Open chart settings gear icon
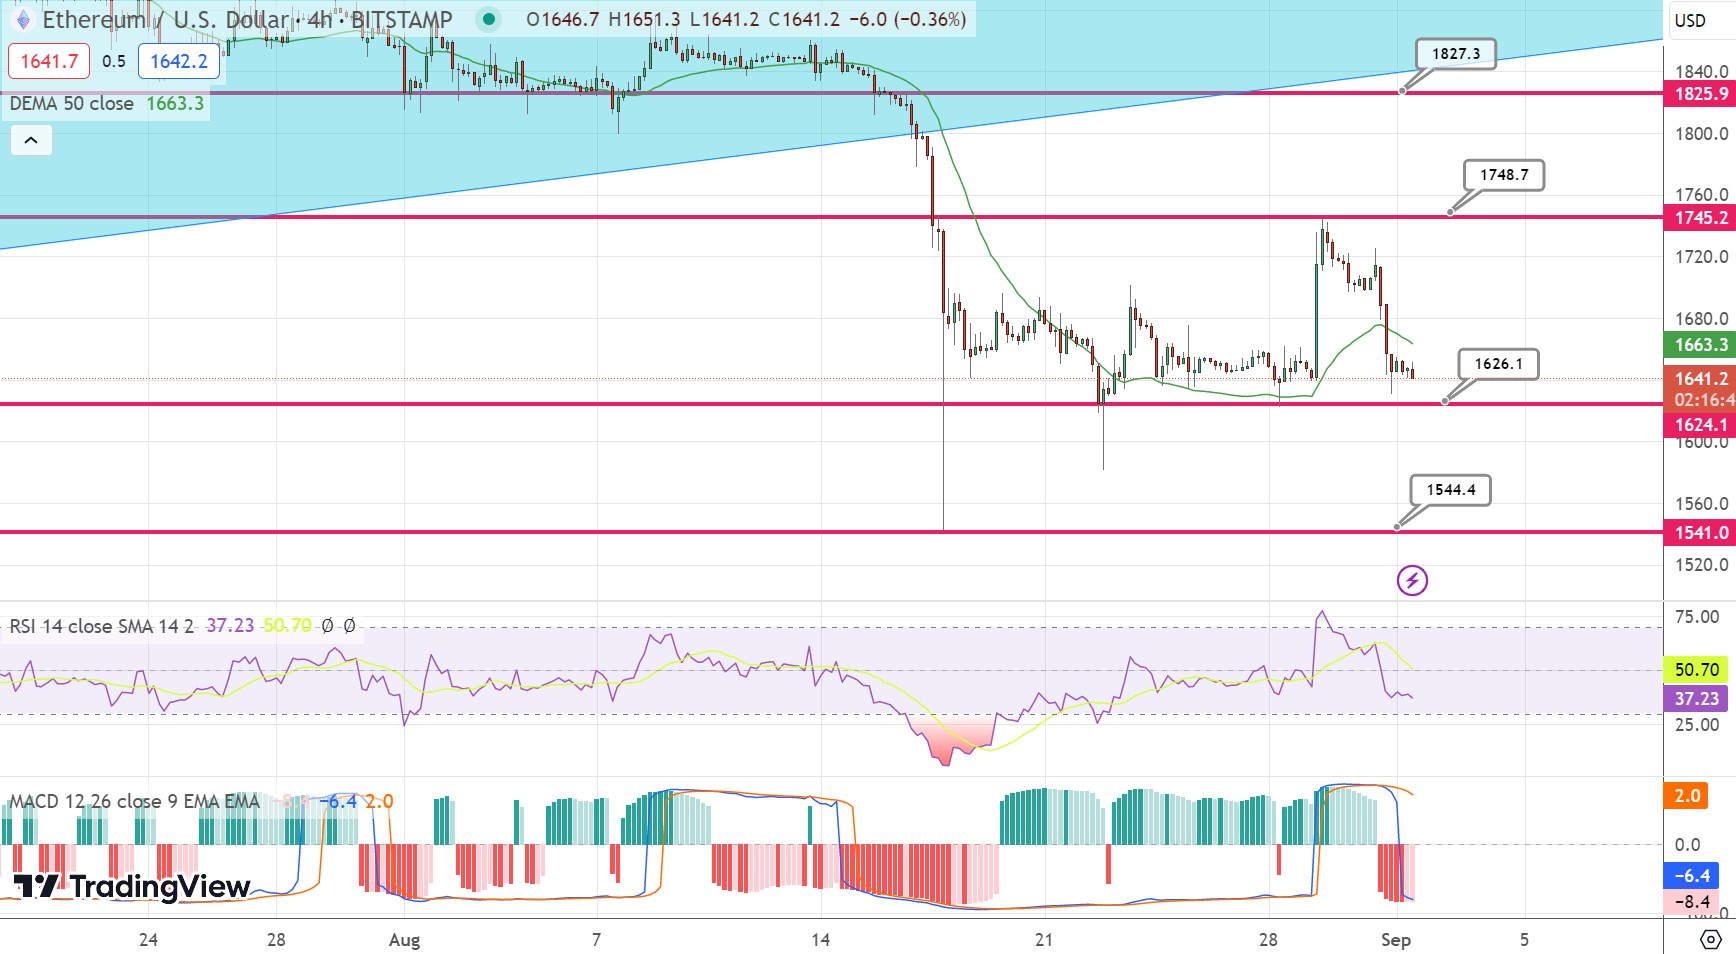The width and height of the screenshot is (1736, 954). coord(1711,939)
